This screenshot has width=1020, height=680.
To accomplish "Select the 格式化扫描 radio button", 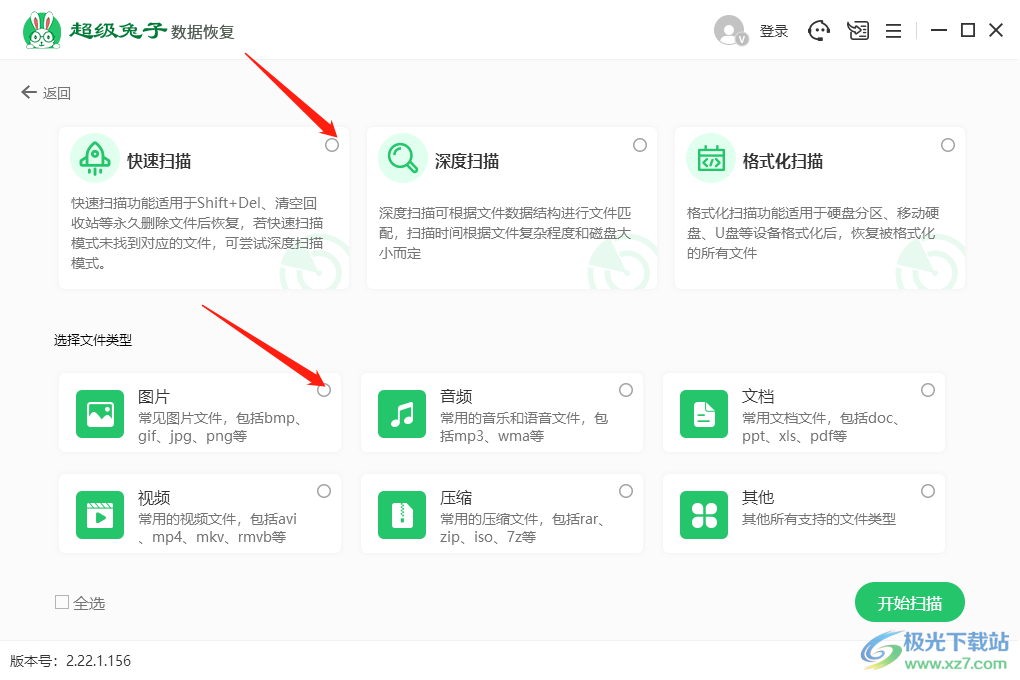I will pyautogui.click(x=948, y=145).
